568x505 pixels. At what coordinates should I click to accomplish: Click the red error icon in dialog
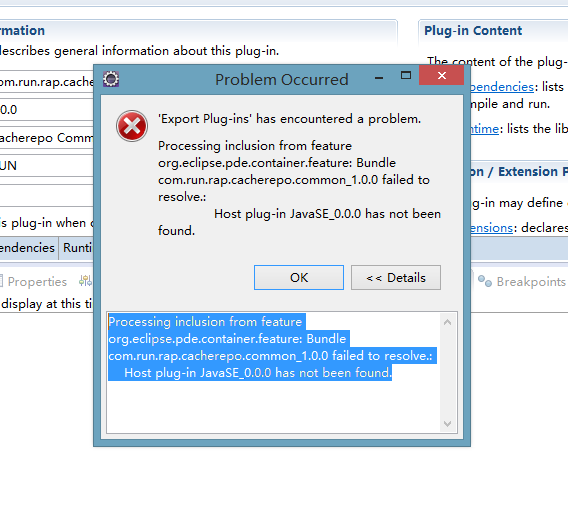pyautogui.click(x=132, y=126)
